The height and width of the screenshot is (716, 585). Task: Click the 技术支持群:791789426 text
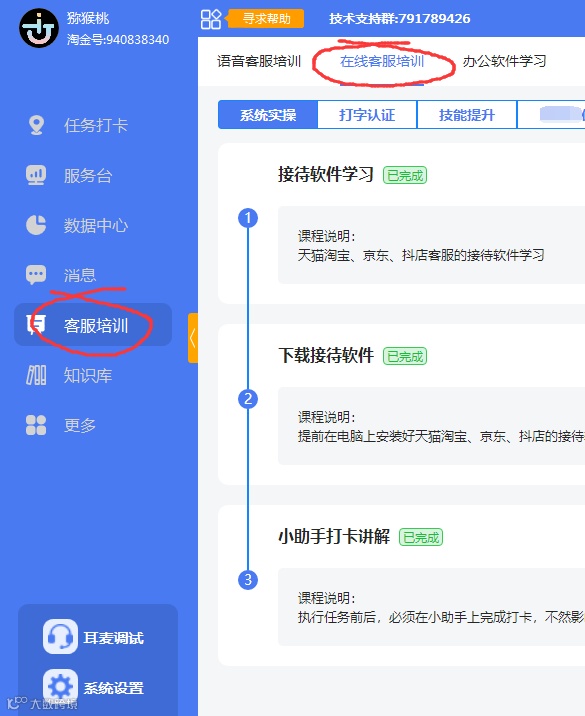point(400,18)
